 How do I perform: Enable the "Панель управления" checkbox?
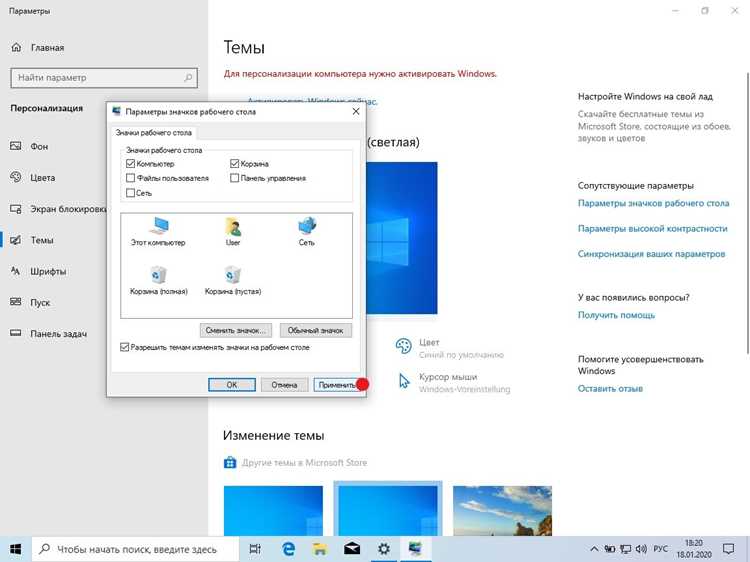pos(234,178)
